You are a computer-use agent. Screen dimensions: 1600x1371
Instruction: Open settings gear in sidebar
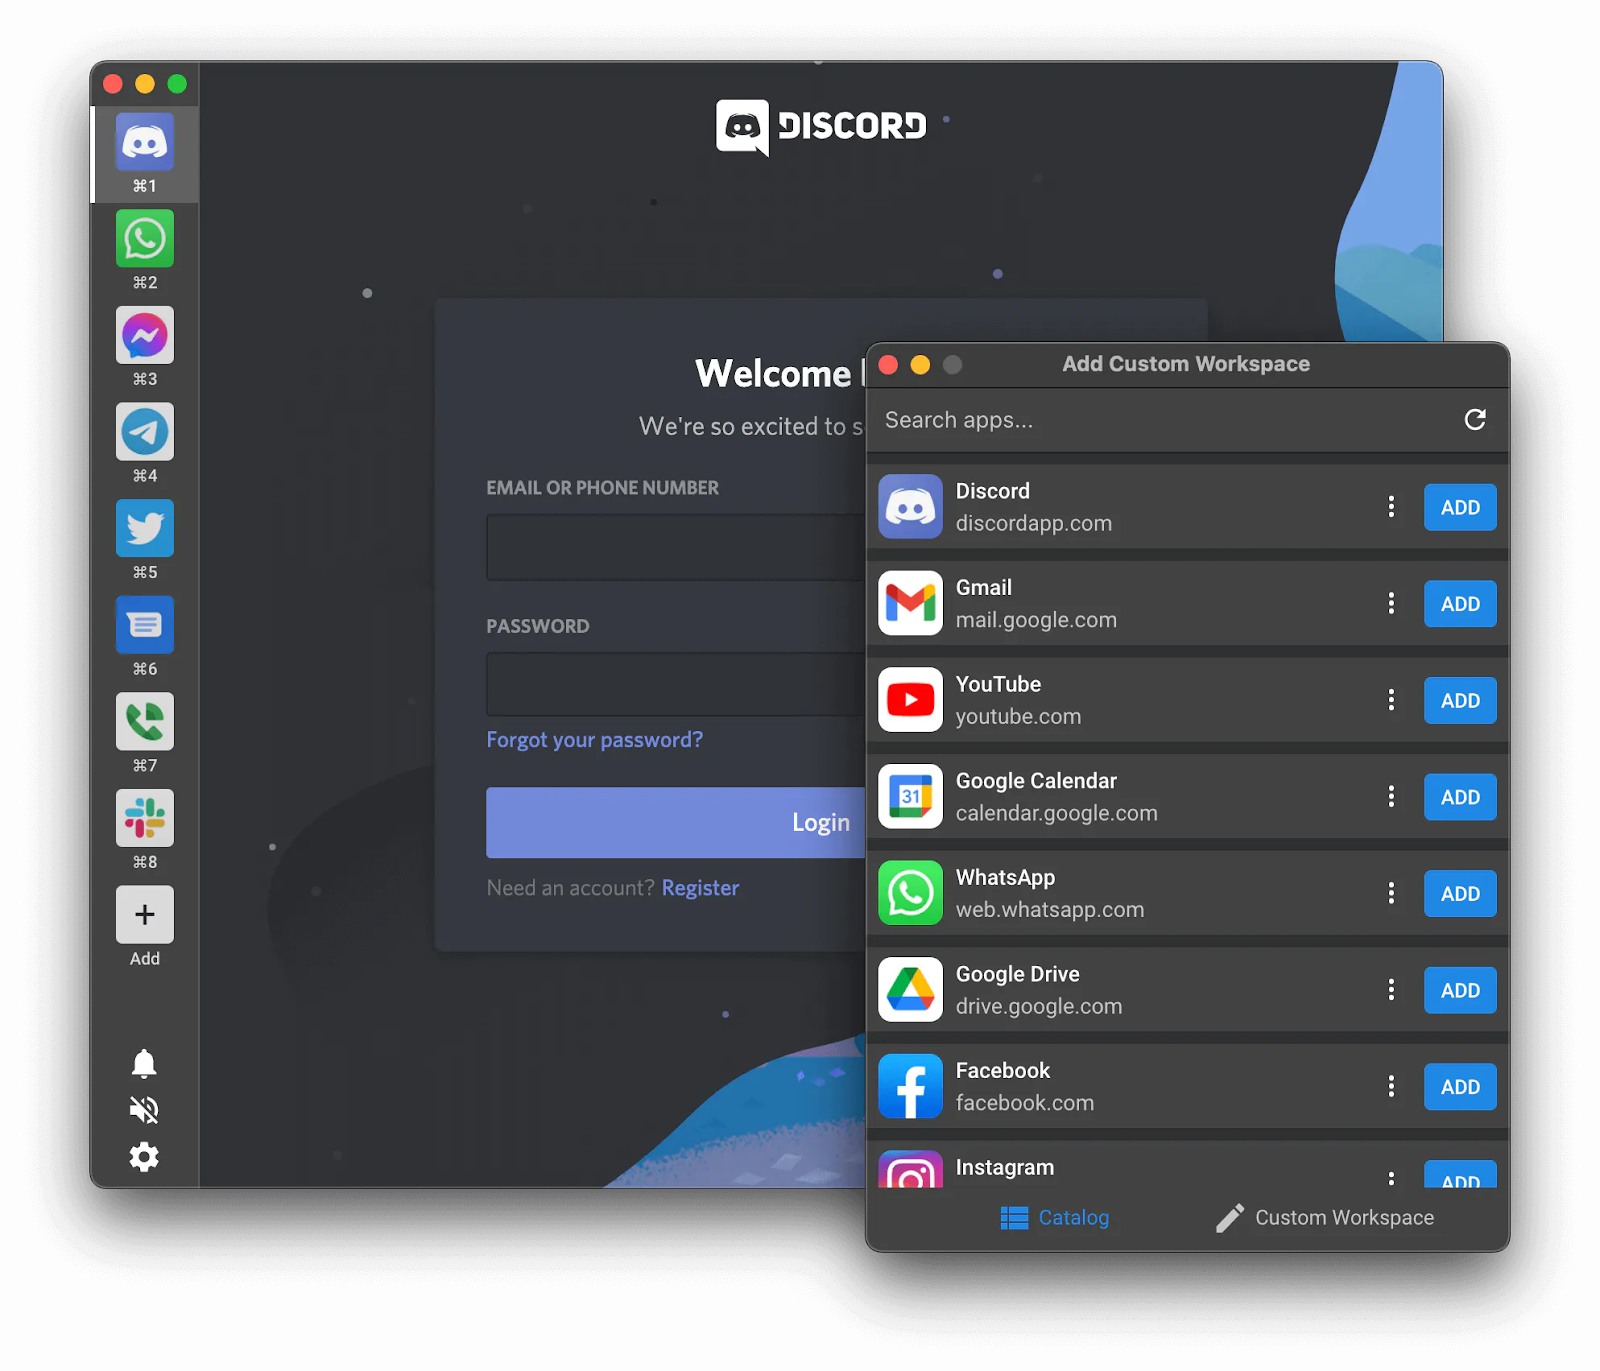[144, 1157]
